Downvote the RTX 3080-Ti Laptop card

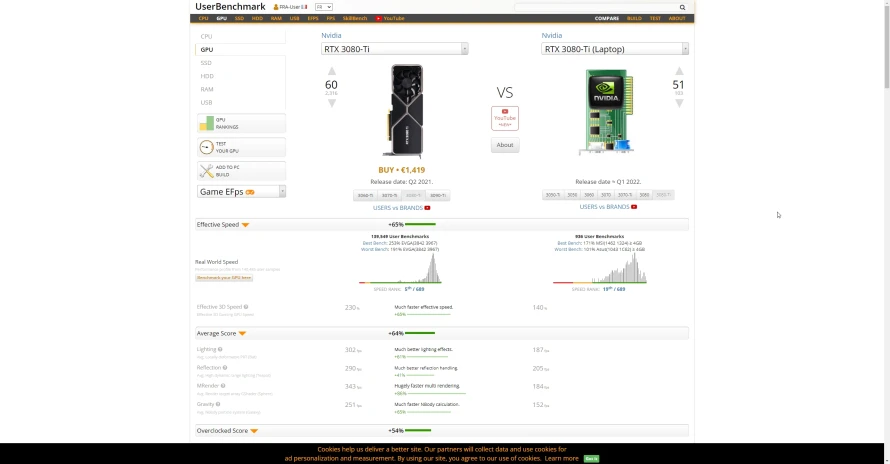tap(679, 103)
